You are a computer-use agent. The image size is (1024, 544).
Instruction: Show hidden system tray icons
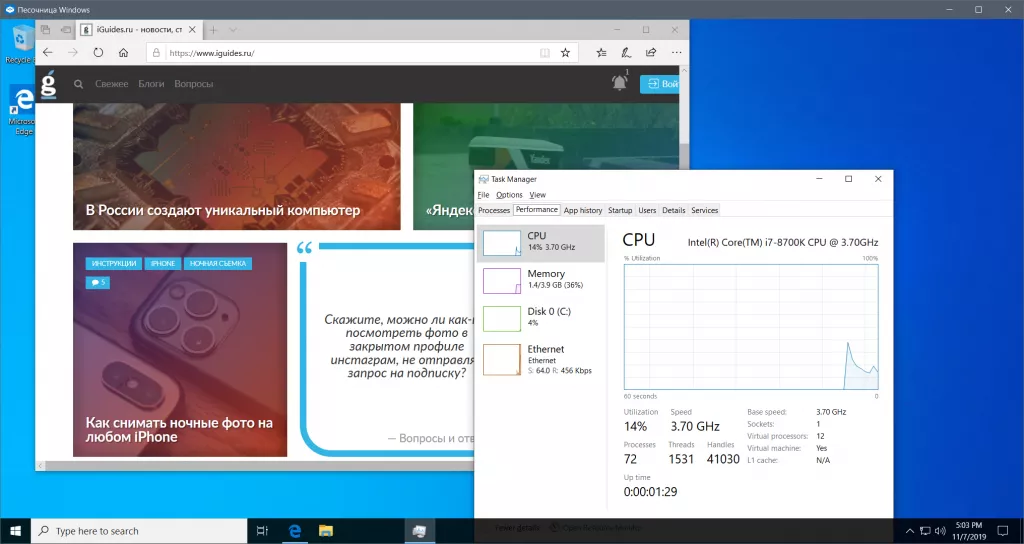pyautogui.click(x=908, y=531)
